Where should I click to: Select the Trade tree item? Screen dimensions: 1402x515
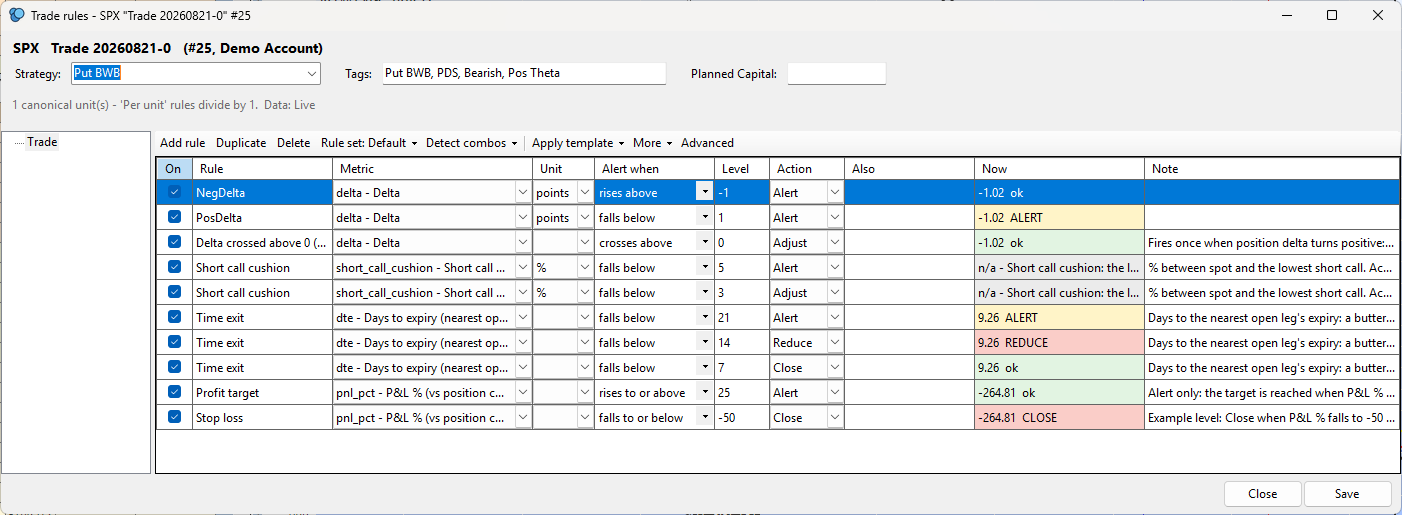tap(42, 142)
